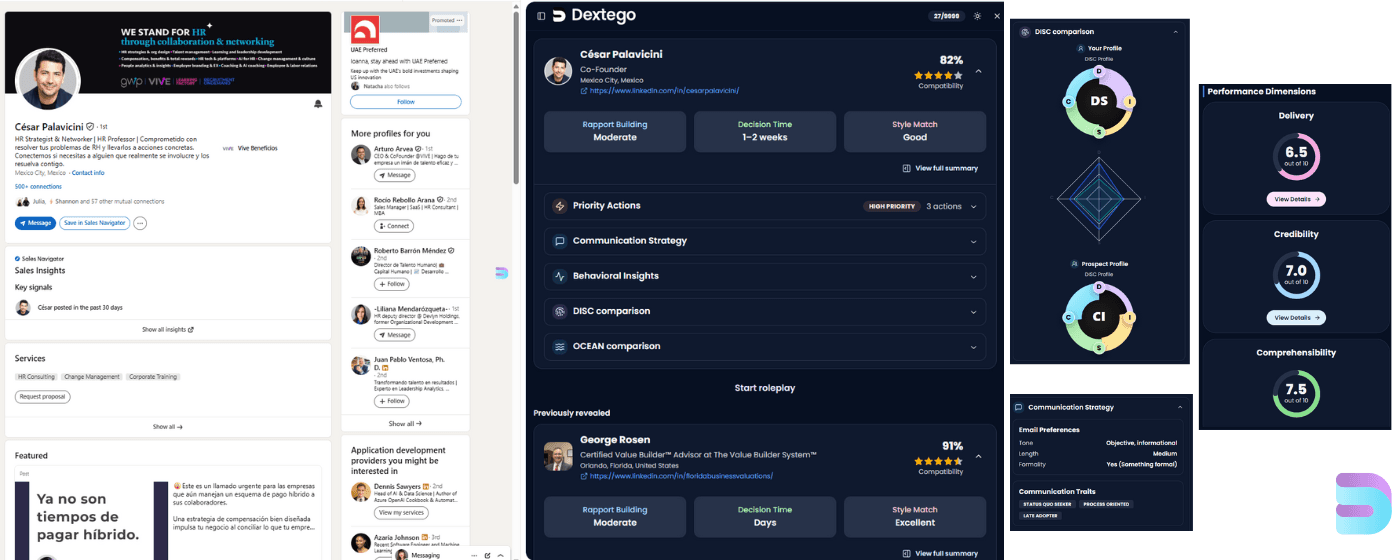Click the DISC comparison icon in the list
This screenshot has height=560, width=1400.
coord(560,311)
